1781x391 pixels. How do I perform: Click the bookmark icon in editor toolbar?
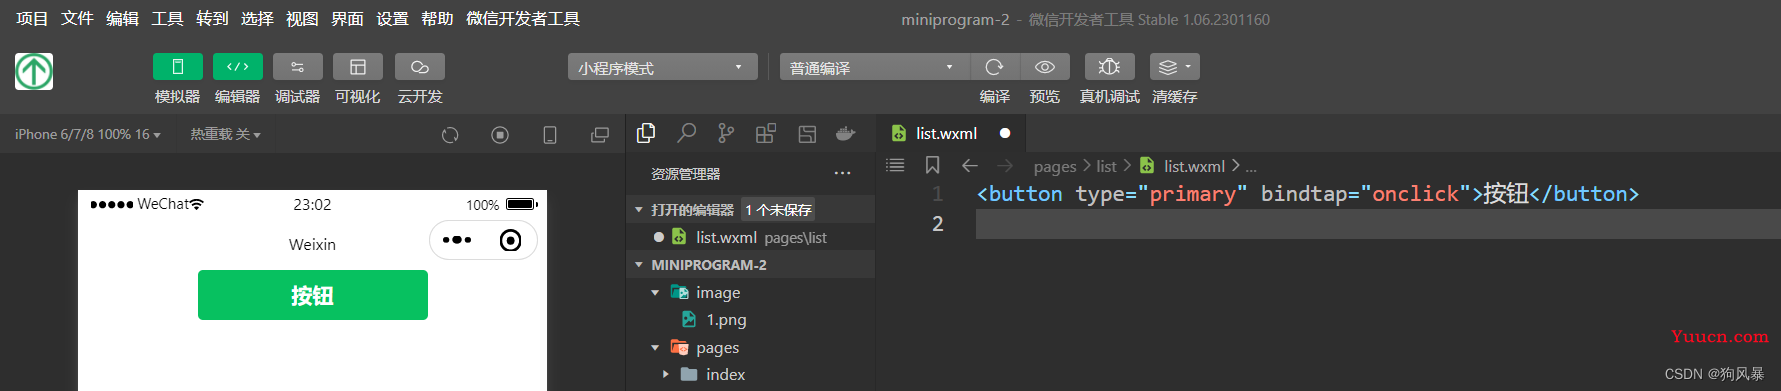tap(932, 165)
